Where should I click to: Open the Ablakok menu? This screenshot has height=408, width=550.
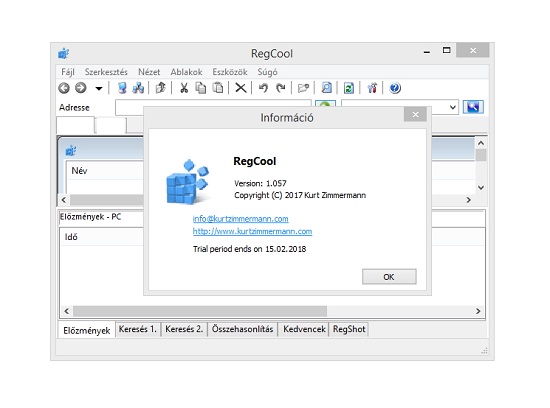pos(186,72)
